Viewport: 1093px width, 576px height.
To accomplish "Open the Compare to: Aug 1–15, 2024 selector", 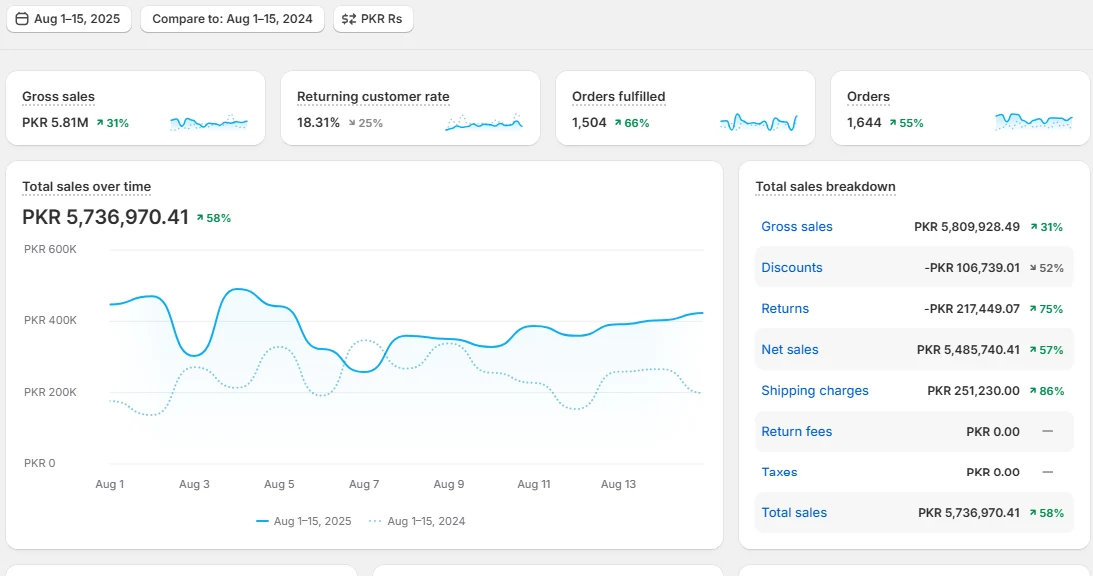I will (232, 19).
